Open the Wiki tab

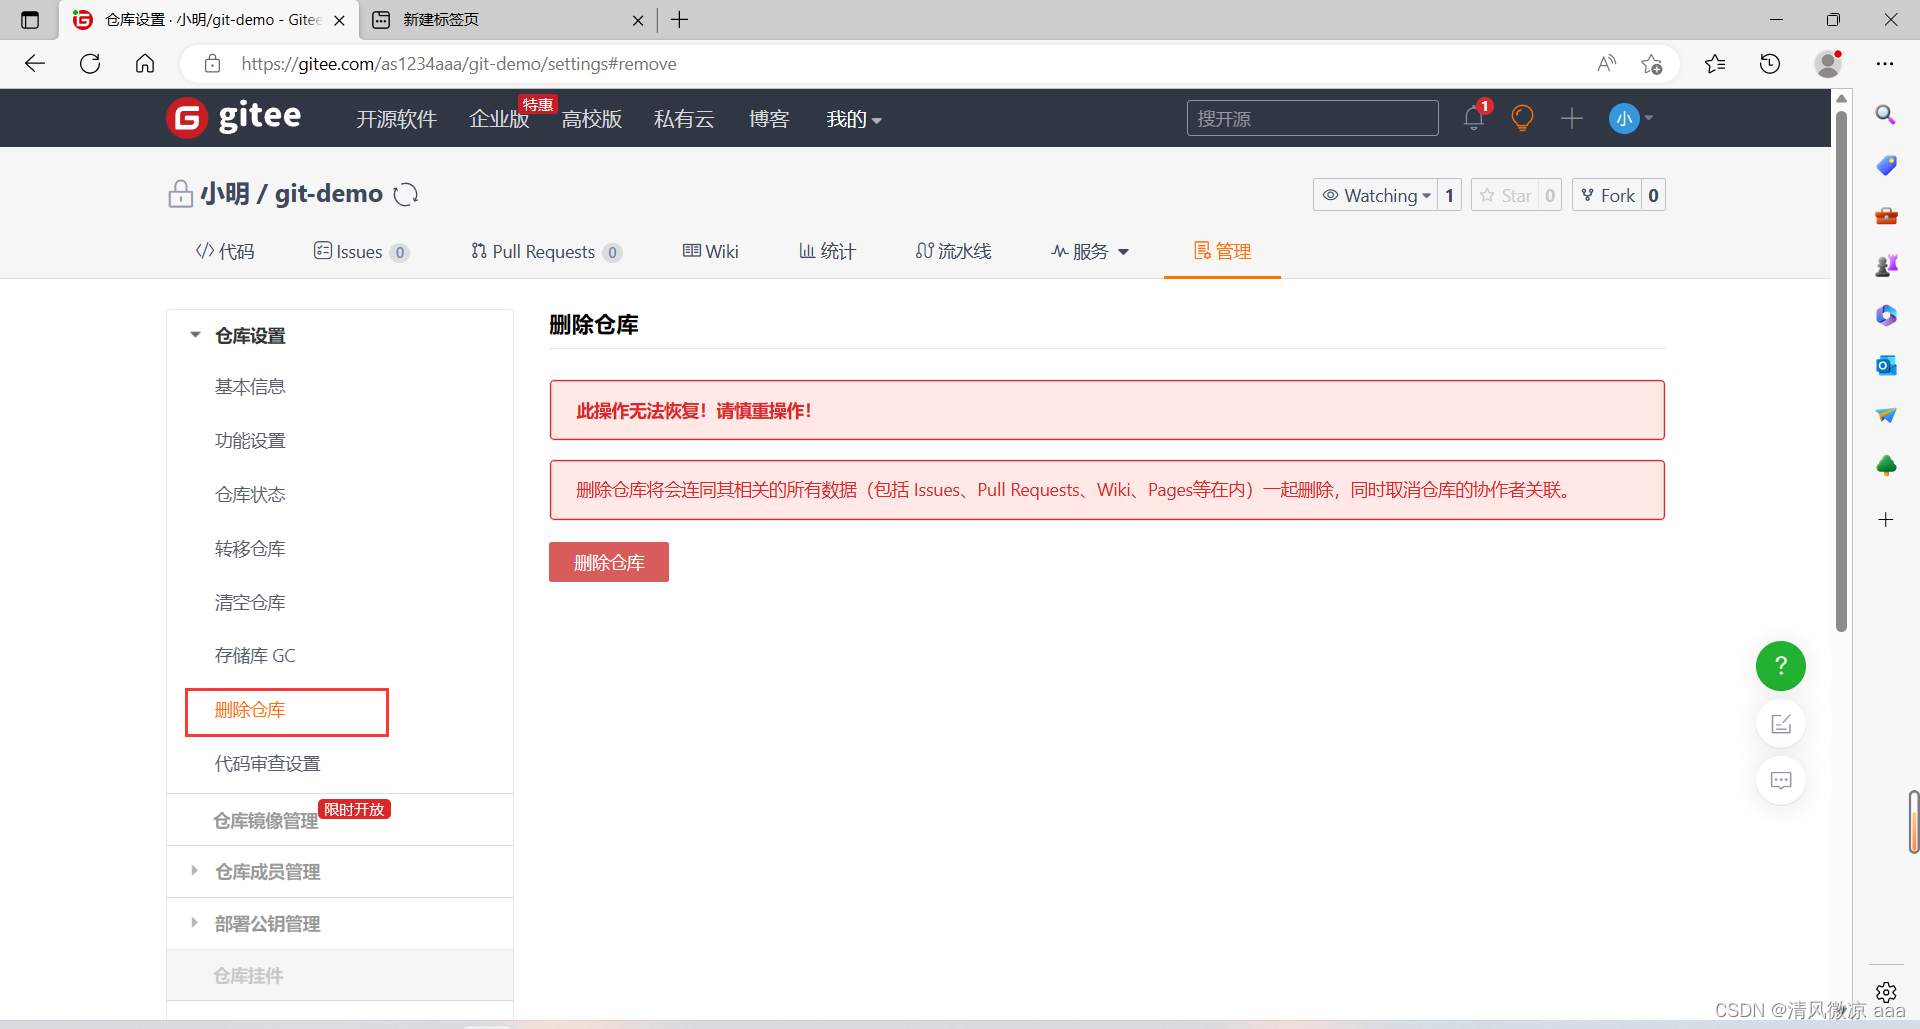click(710, 251)
